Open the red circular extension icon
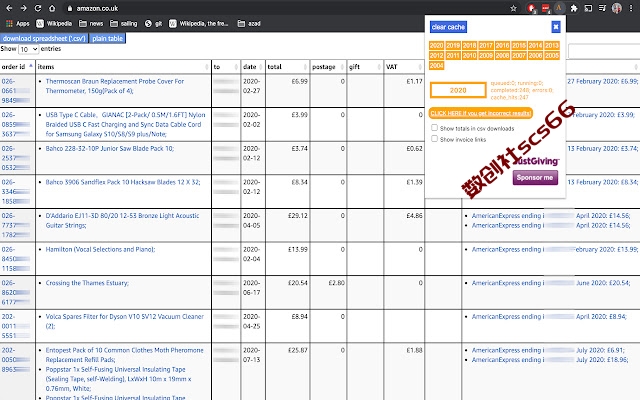The height and width of the screenshot is (400, 640). click(x=531, y=8)
